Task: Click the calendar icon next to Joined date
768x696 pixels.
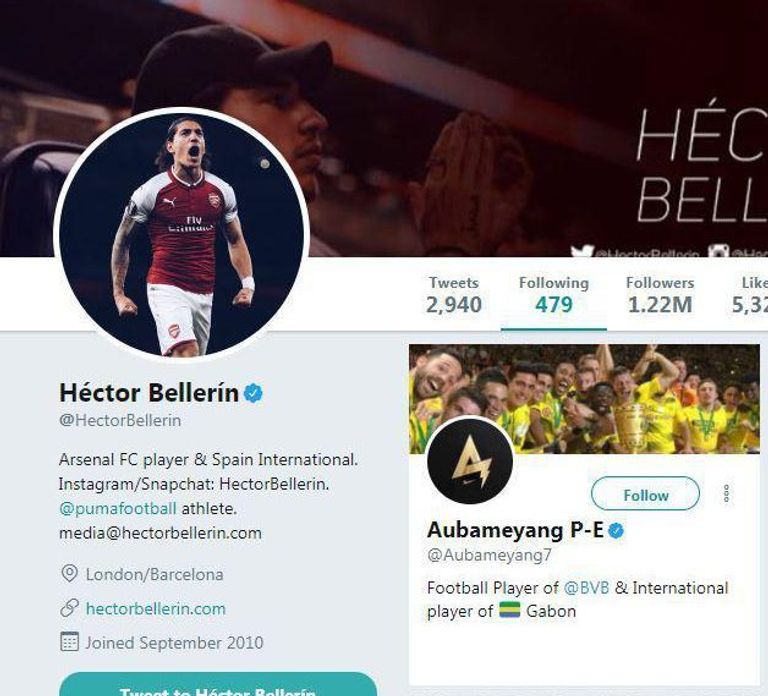Action: [69, 642]
